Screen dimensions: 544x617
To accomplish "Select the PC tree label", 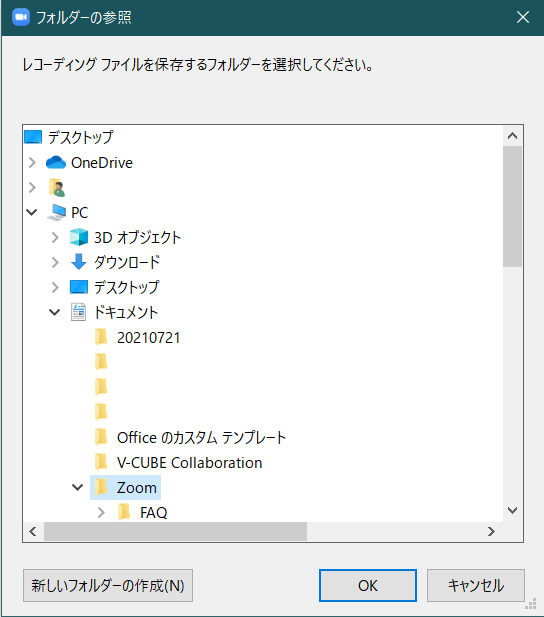I will pyautogui.click(x=80, y=213).
